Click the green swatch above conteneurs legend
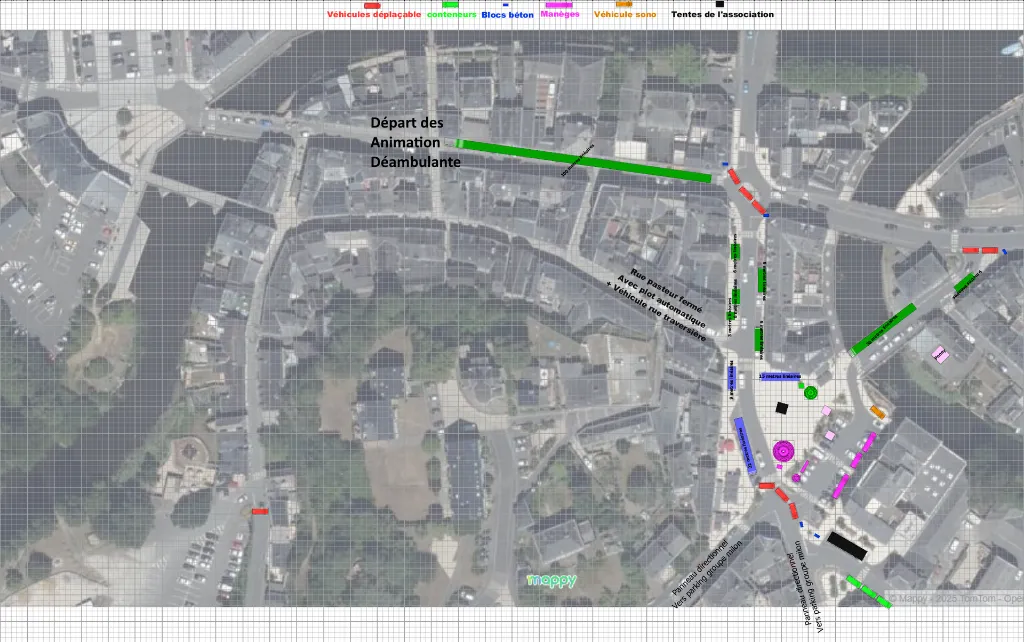This screenshot has height=642, width=1024. coord(451,5)
